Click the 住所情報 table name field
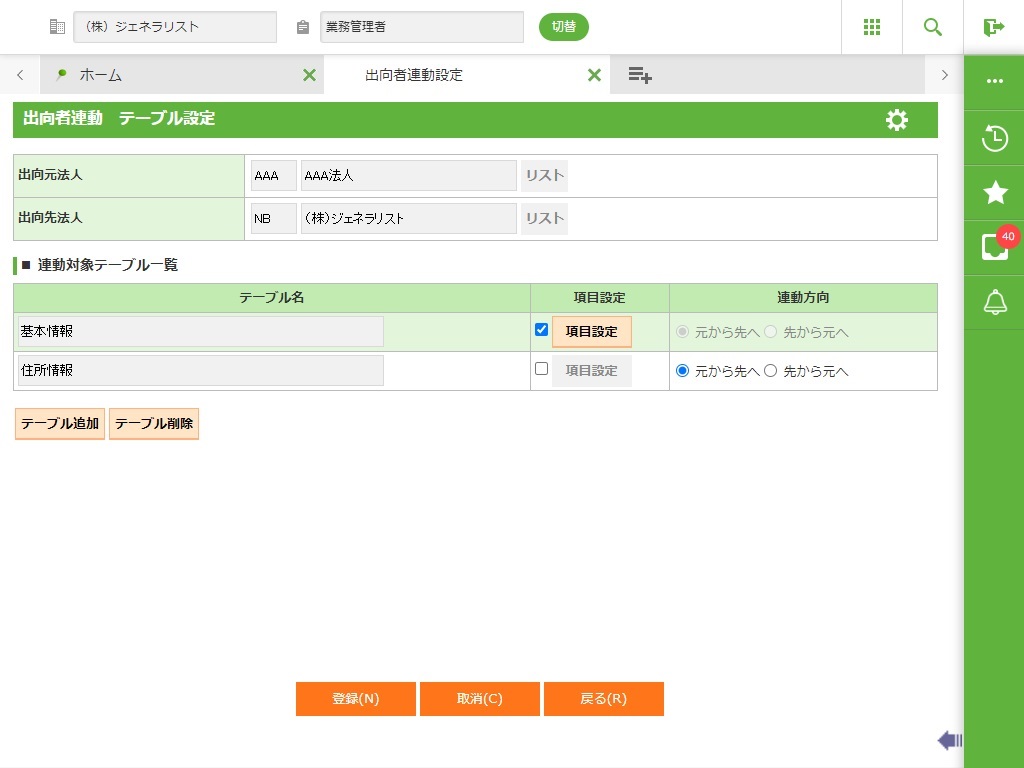This screenshot has height=768, width=1024. coord(201,371)
